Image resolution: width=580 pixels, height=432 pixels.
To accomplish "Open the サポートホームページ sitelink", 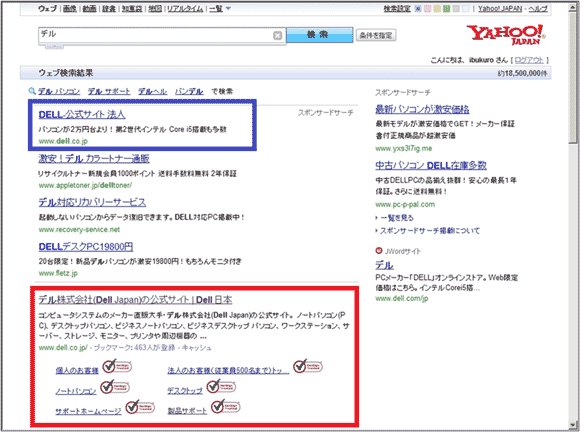I will tap(88, 411).
